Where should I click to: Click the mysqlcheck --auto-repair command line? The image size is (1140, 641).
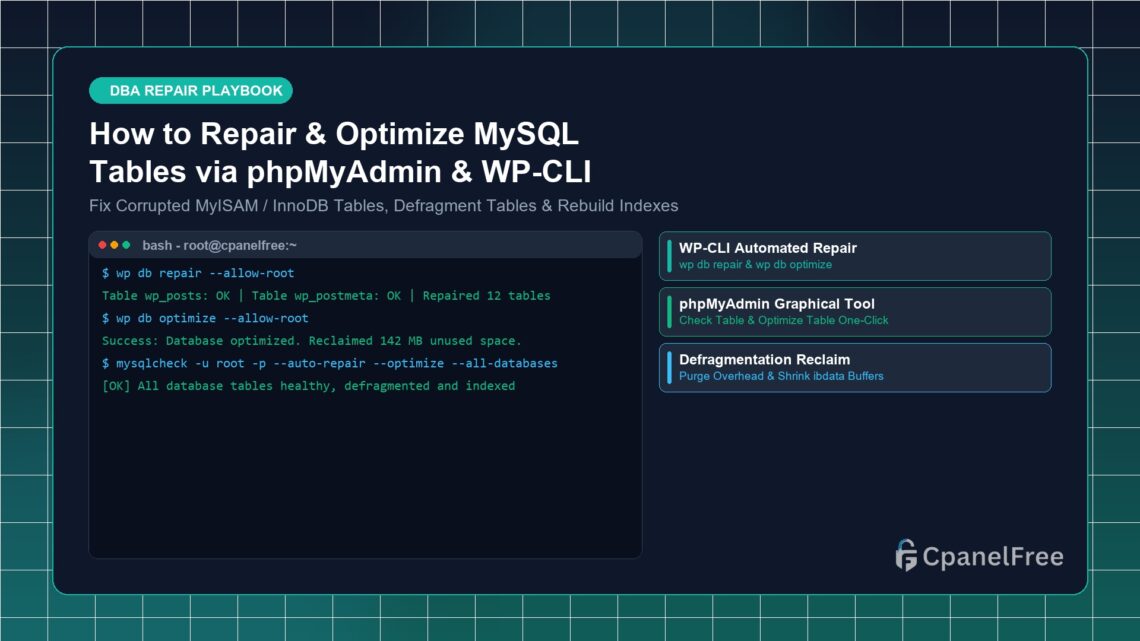pos(329,363)
